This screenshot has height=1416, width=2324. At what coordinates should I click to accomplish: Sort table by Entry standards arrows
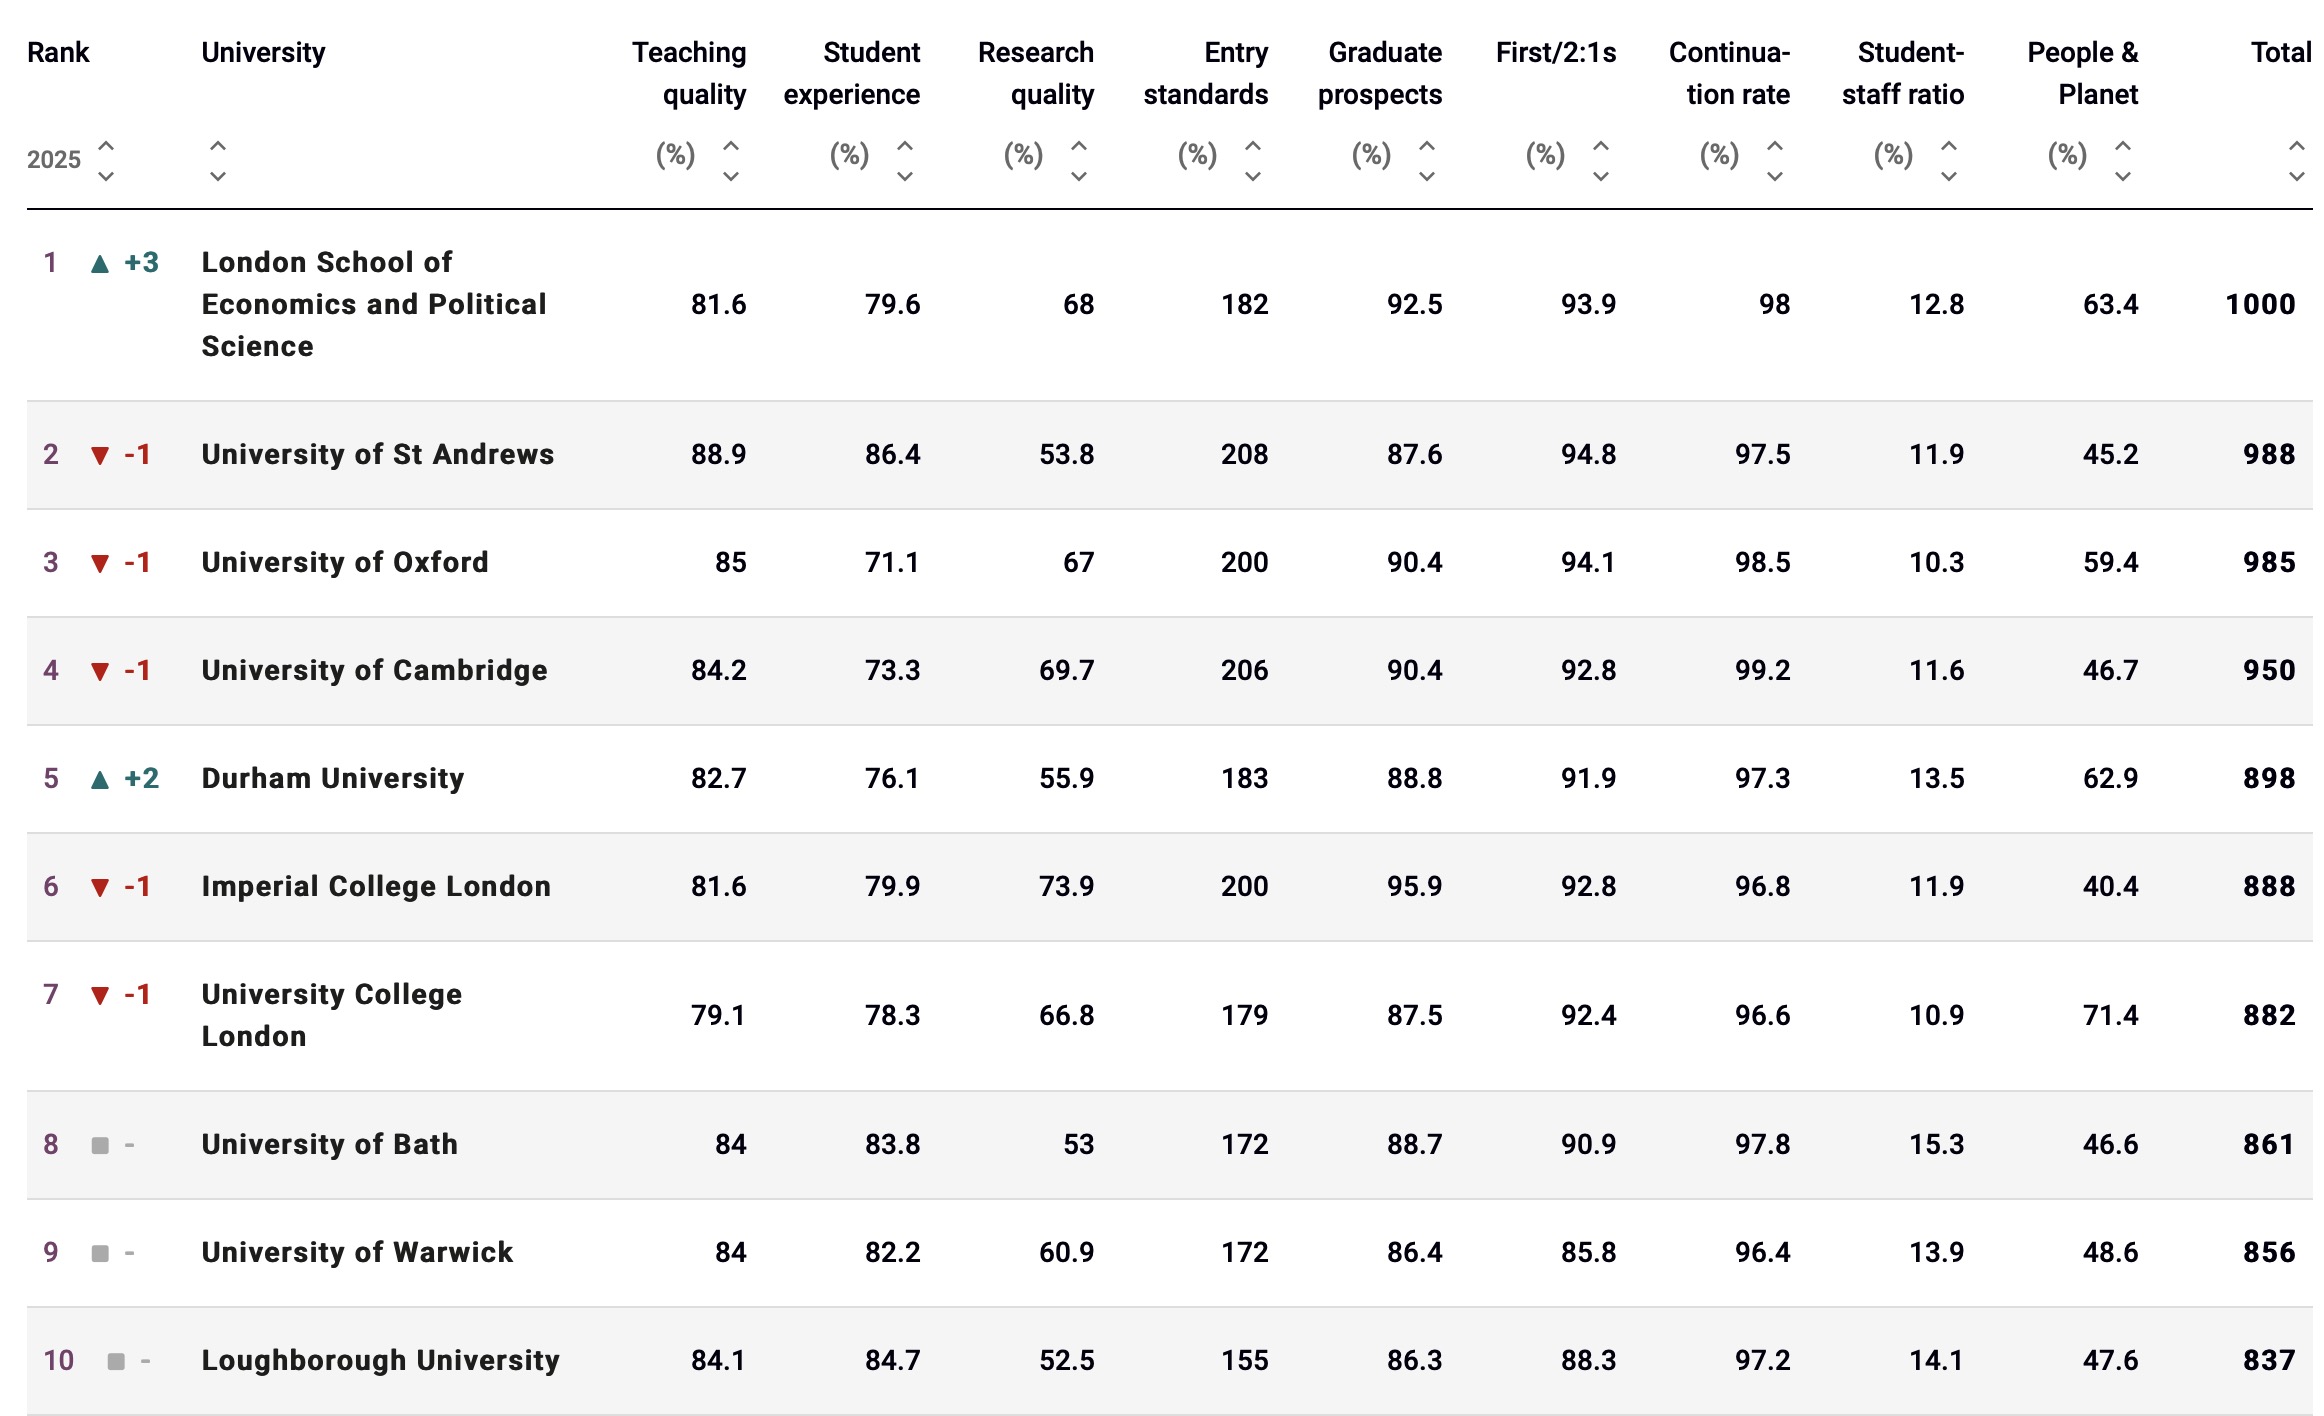tap(1253, 160)
